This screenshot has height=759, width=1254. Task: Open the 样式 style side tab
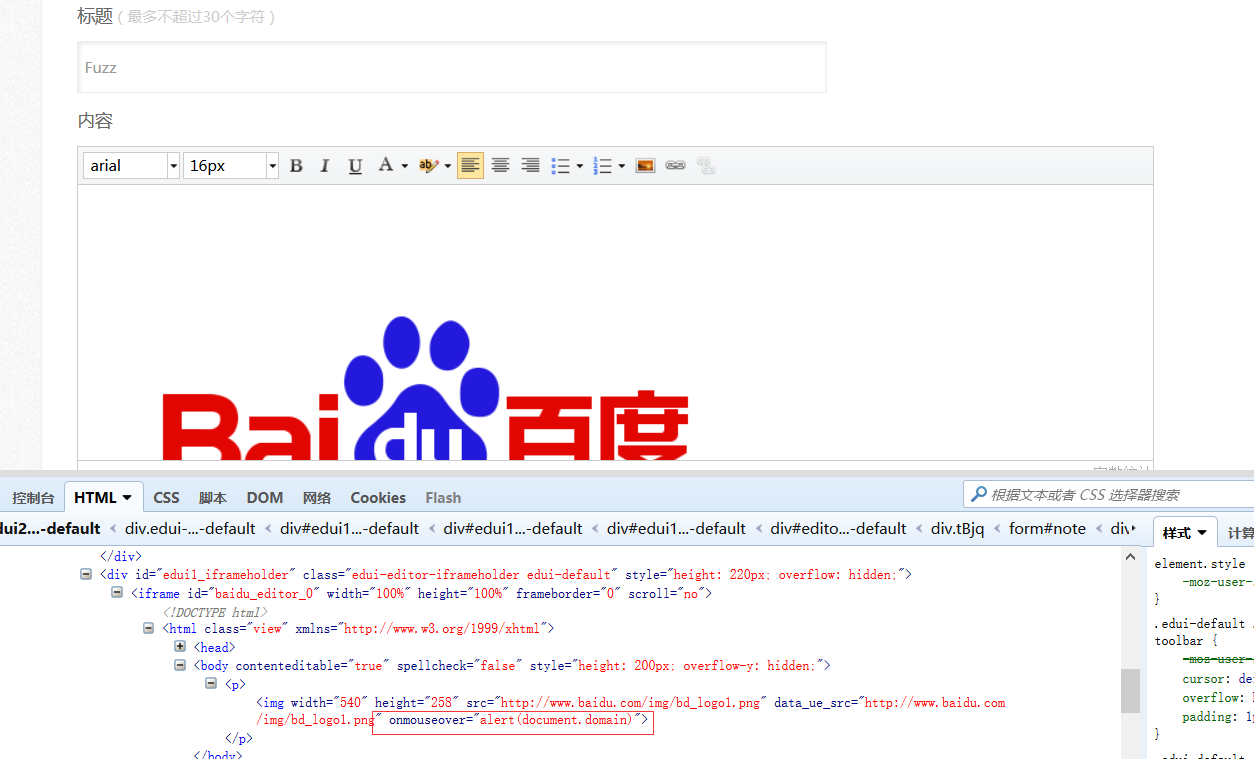tap(1185, 533)
